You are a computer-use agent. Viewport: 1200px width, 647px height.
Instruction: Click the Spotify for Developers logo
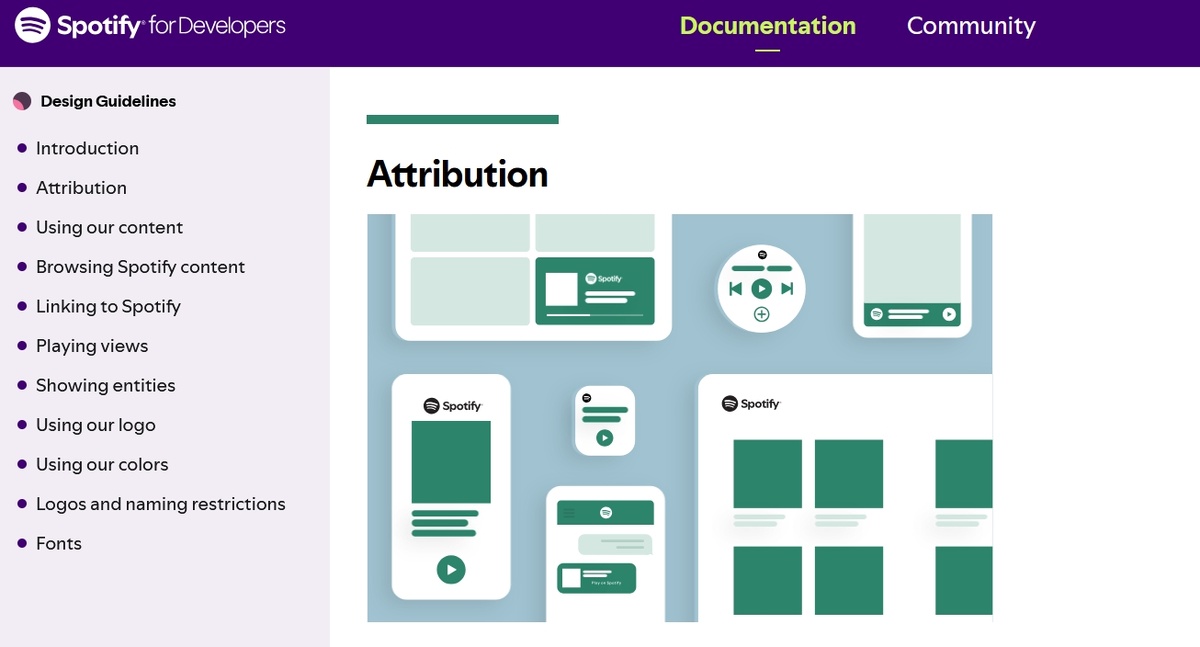(x=151, y=25)
